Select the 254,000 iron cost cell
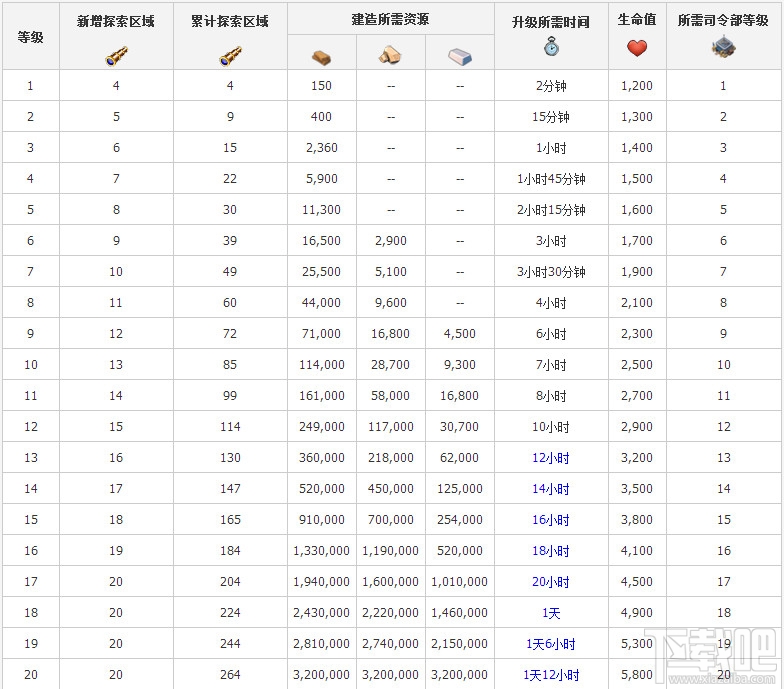The image size is (784, 689). [x=460, y=520]
